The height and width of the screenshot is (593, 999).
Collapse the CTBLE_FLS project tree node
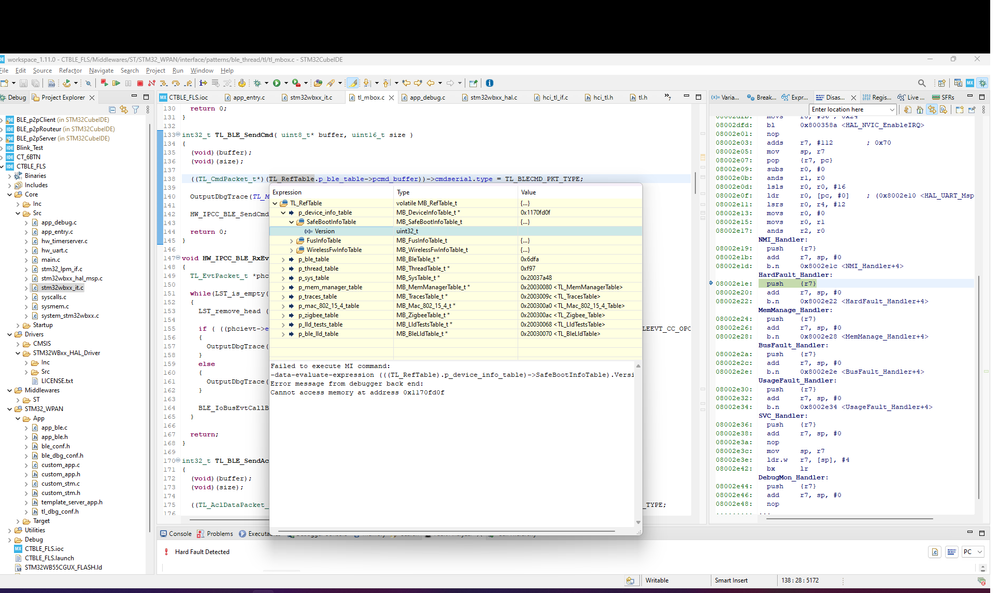pos(3,166)
